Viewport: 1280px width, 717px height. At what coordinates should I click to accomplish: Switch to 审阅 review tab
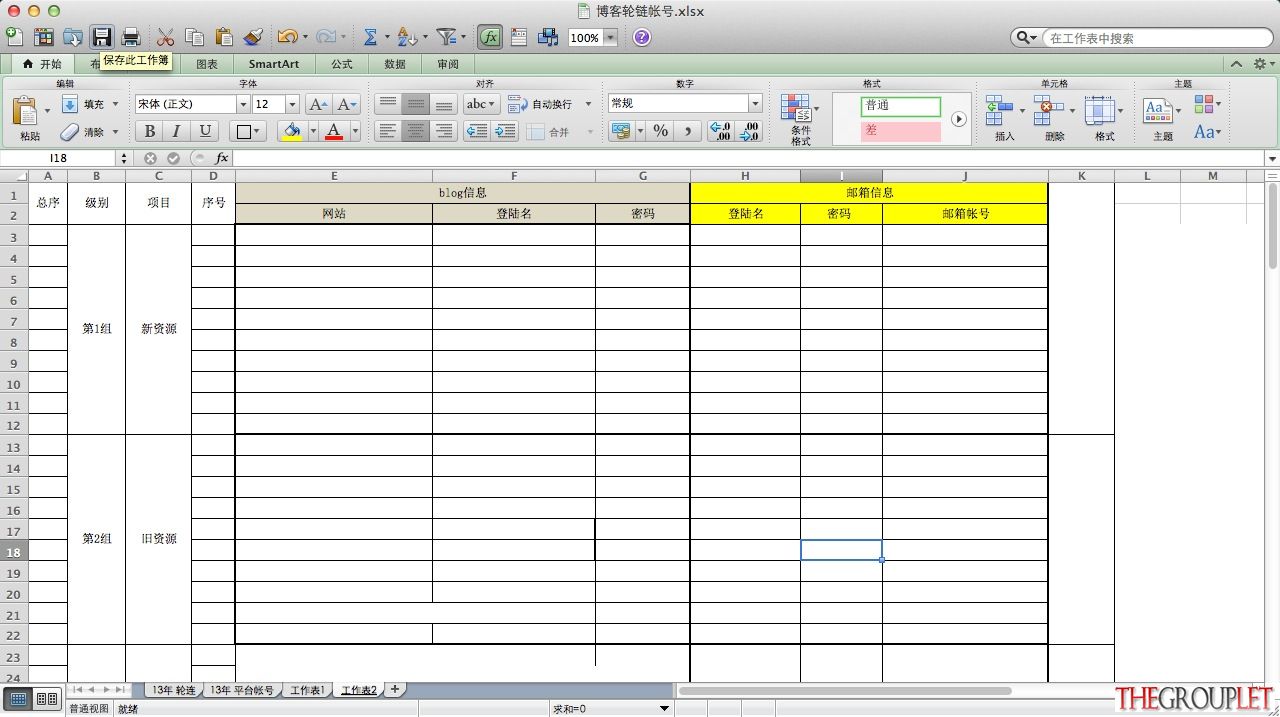(x=448, y=64)
